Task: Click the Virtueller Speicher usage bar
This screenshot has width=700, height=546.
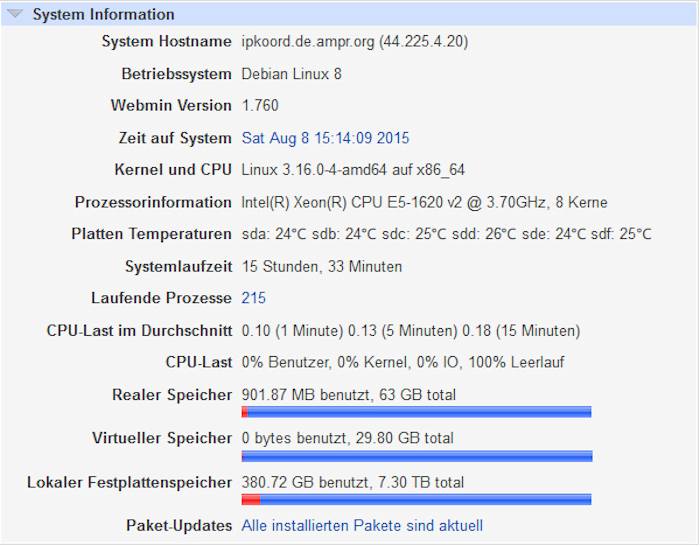Action: pyautogui.click(x=416, y=456)
